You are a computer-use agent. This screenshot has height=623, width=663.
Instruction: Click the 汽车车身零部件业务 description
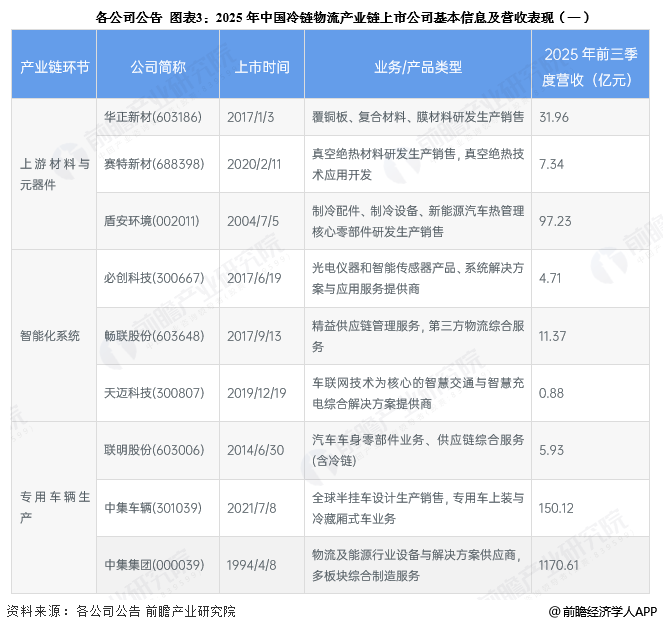click(x=418, y=450)
